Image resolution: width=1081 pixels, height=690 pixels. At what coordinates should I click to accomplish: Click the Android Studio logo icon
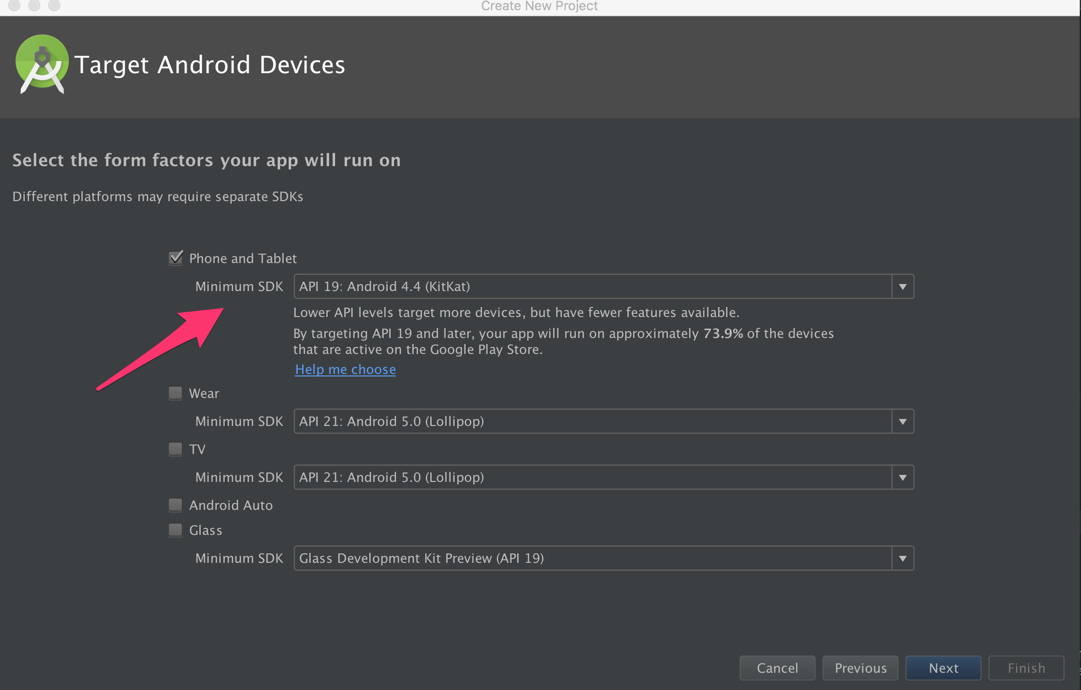(x=41, y=64)
